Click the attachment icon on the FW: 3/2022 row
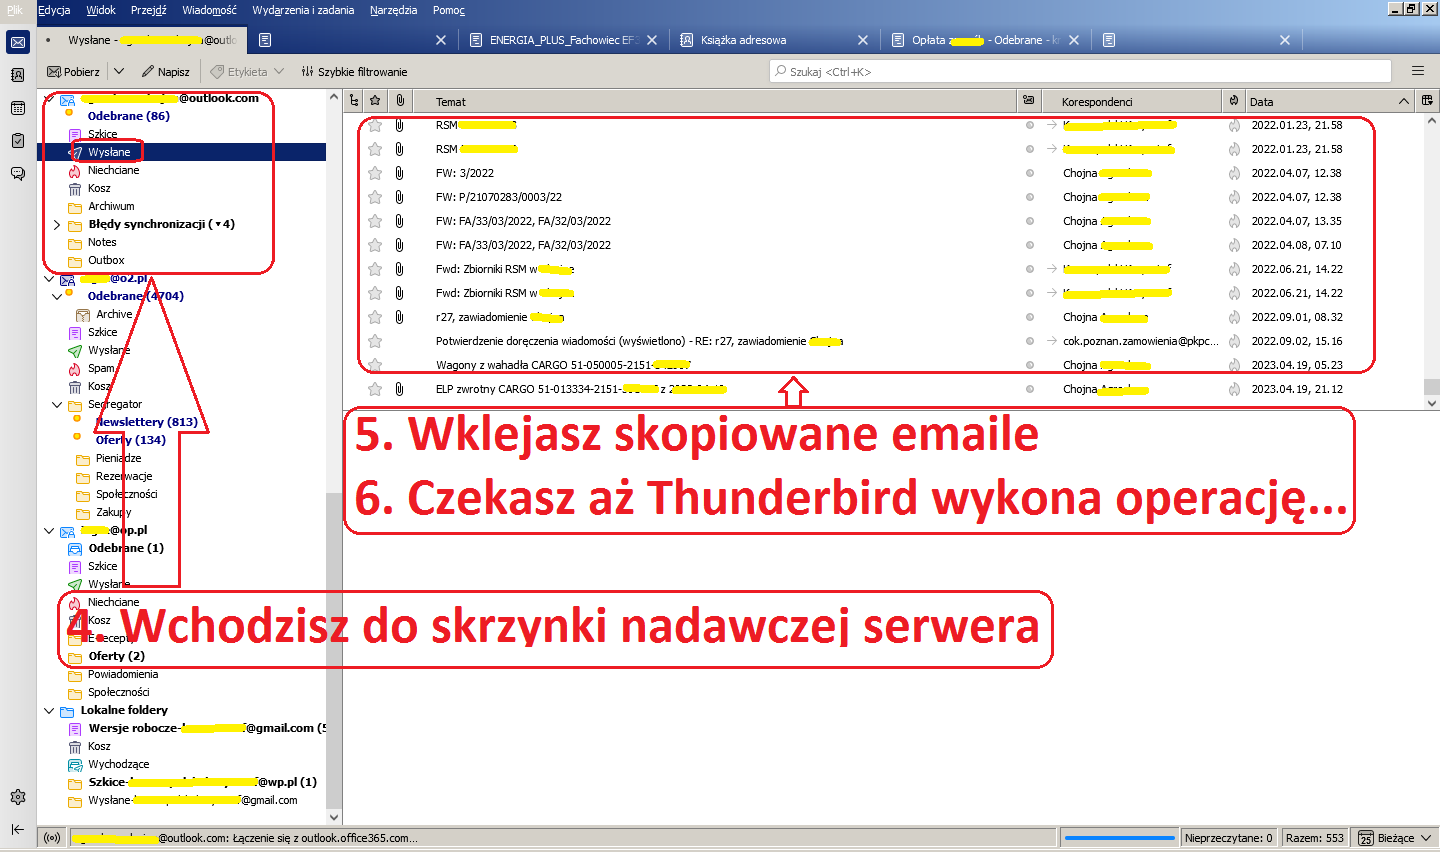Viewport: 1440px width, 852px height. tap(399, 173)
